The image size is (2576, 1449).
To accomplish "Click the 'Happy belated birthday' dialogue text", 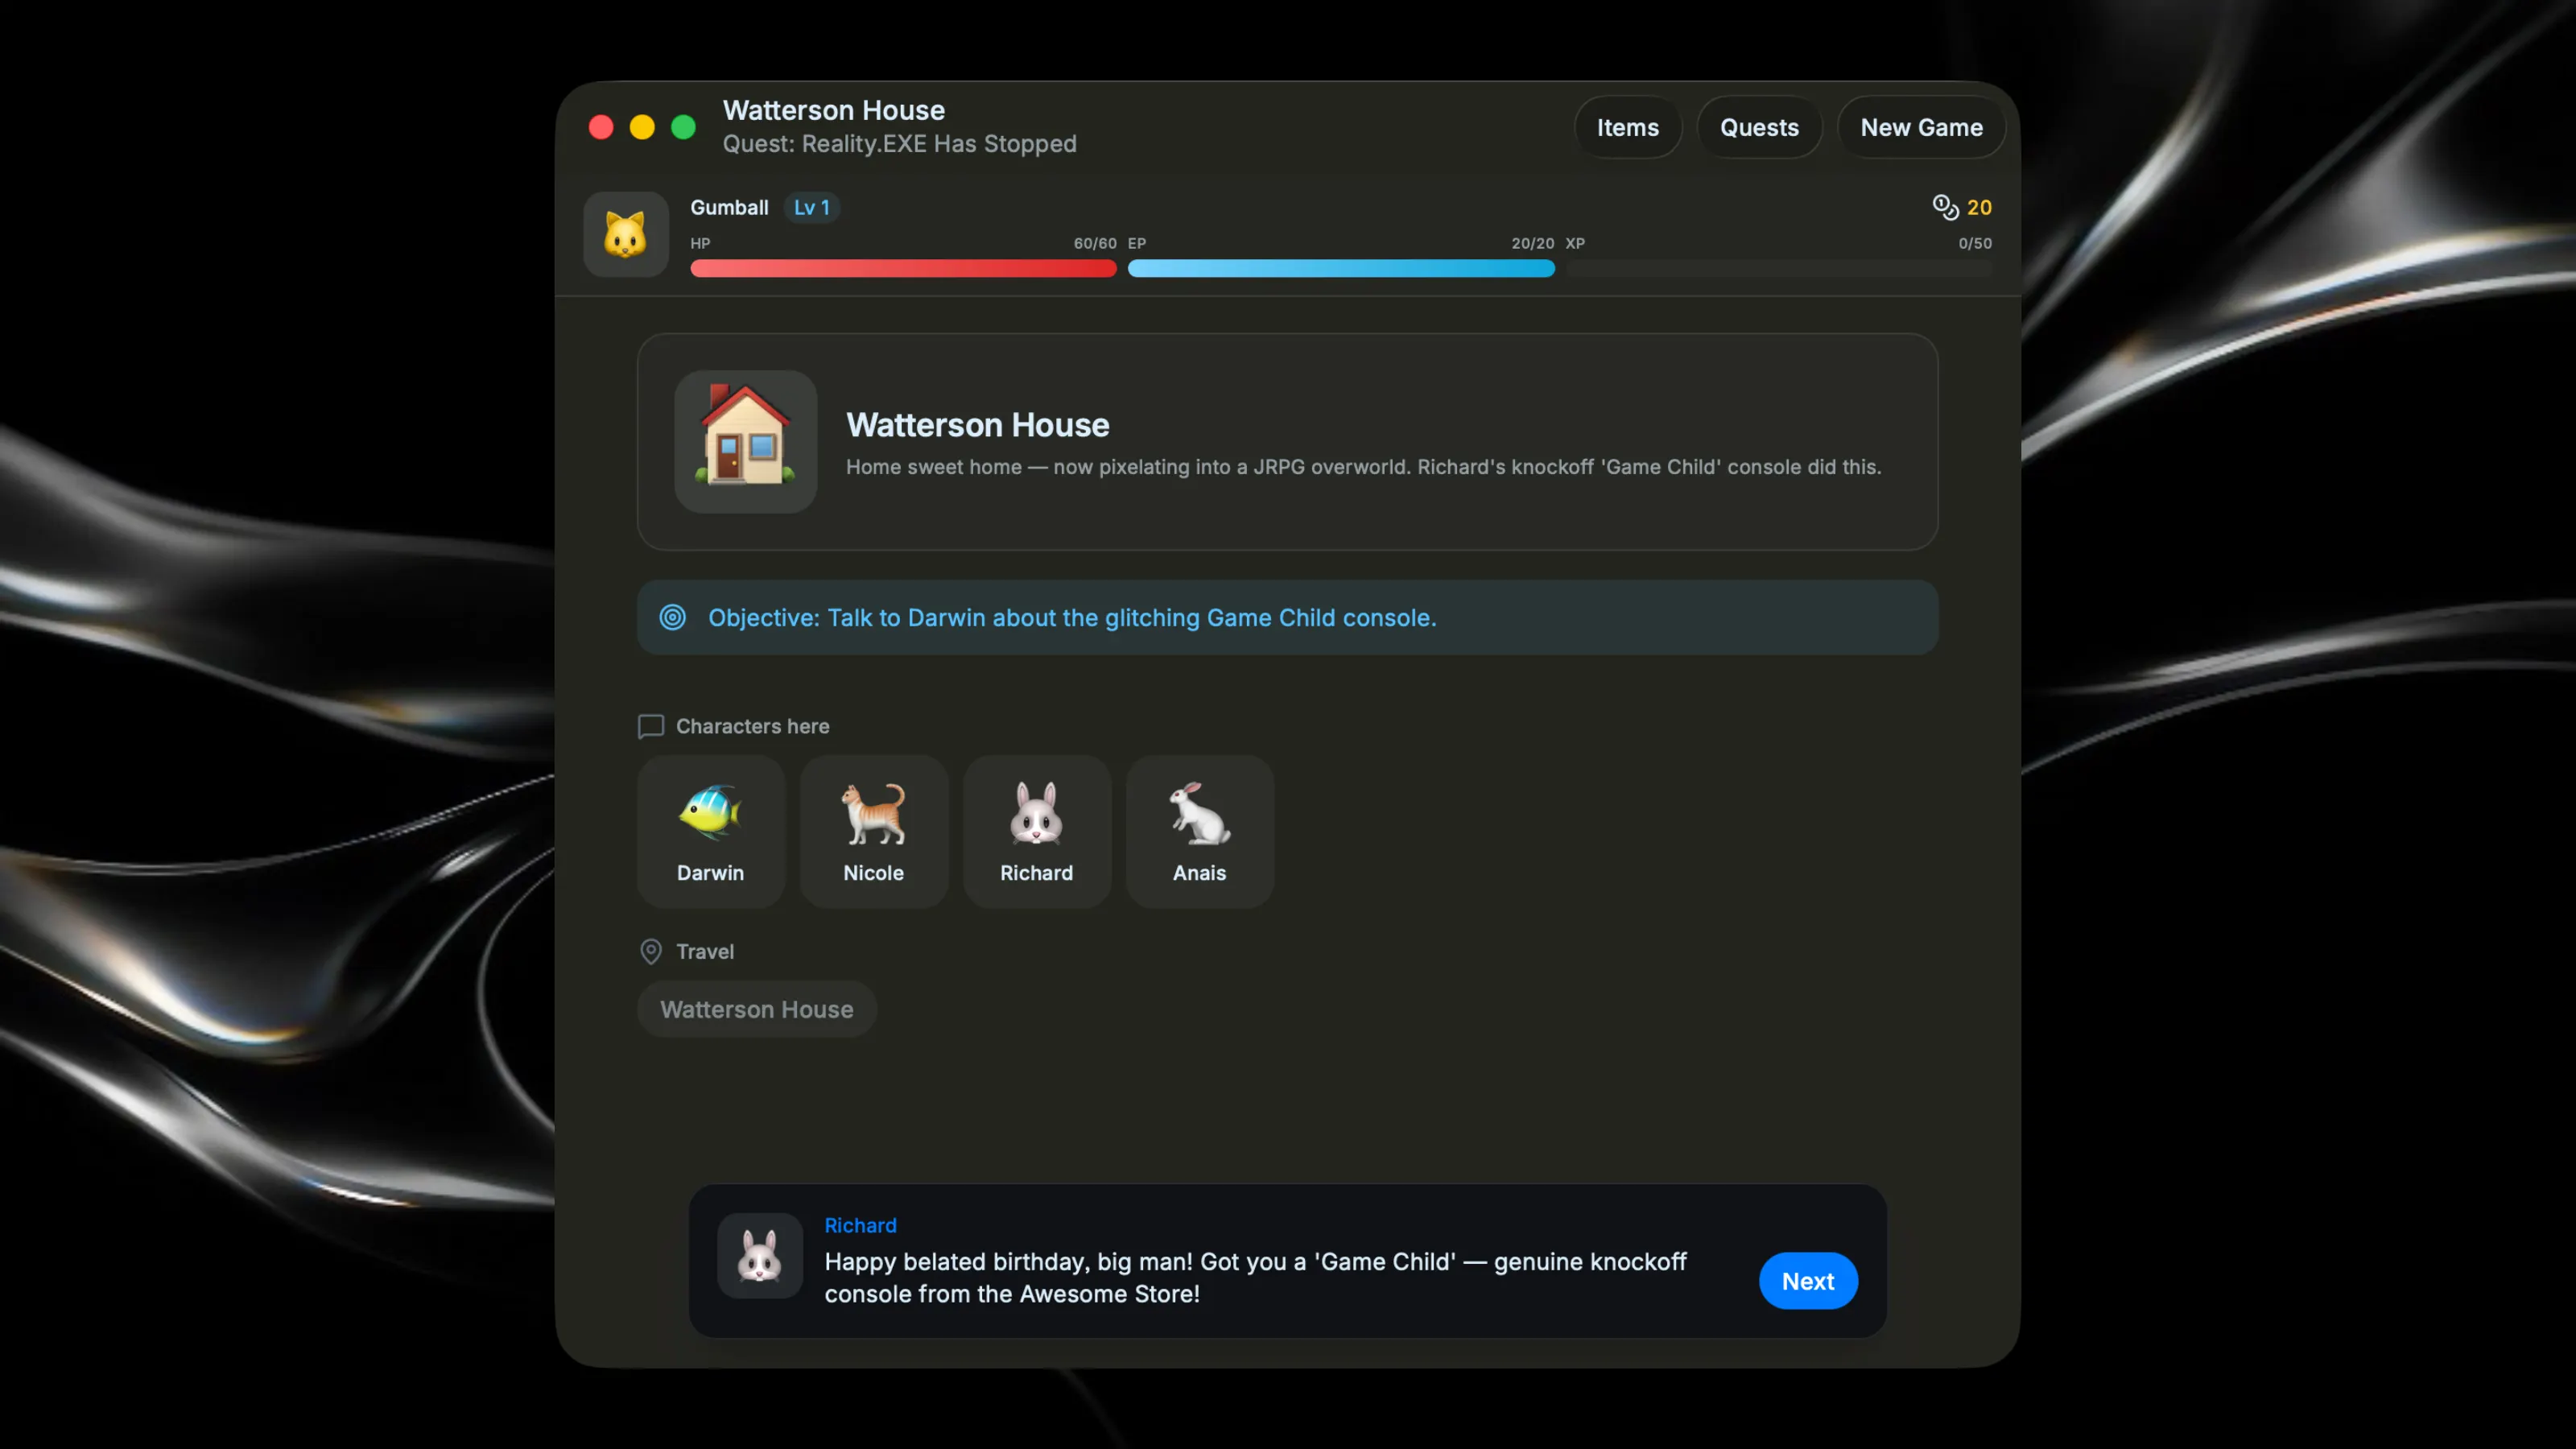I will coord(1255,1277).
